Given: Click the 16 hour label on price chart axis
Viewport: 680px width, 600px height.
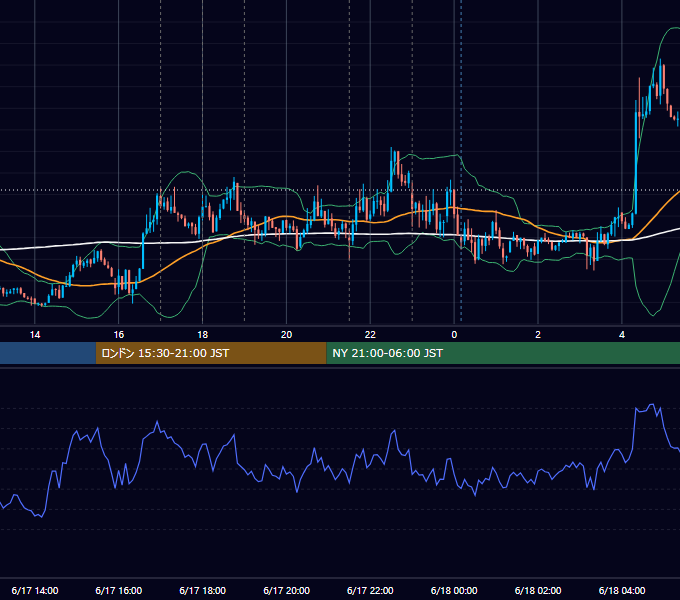Looking at the screenshot, I should point(119,335).
